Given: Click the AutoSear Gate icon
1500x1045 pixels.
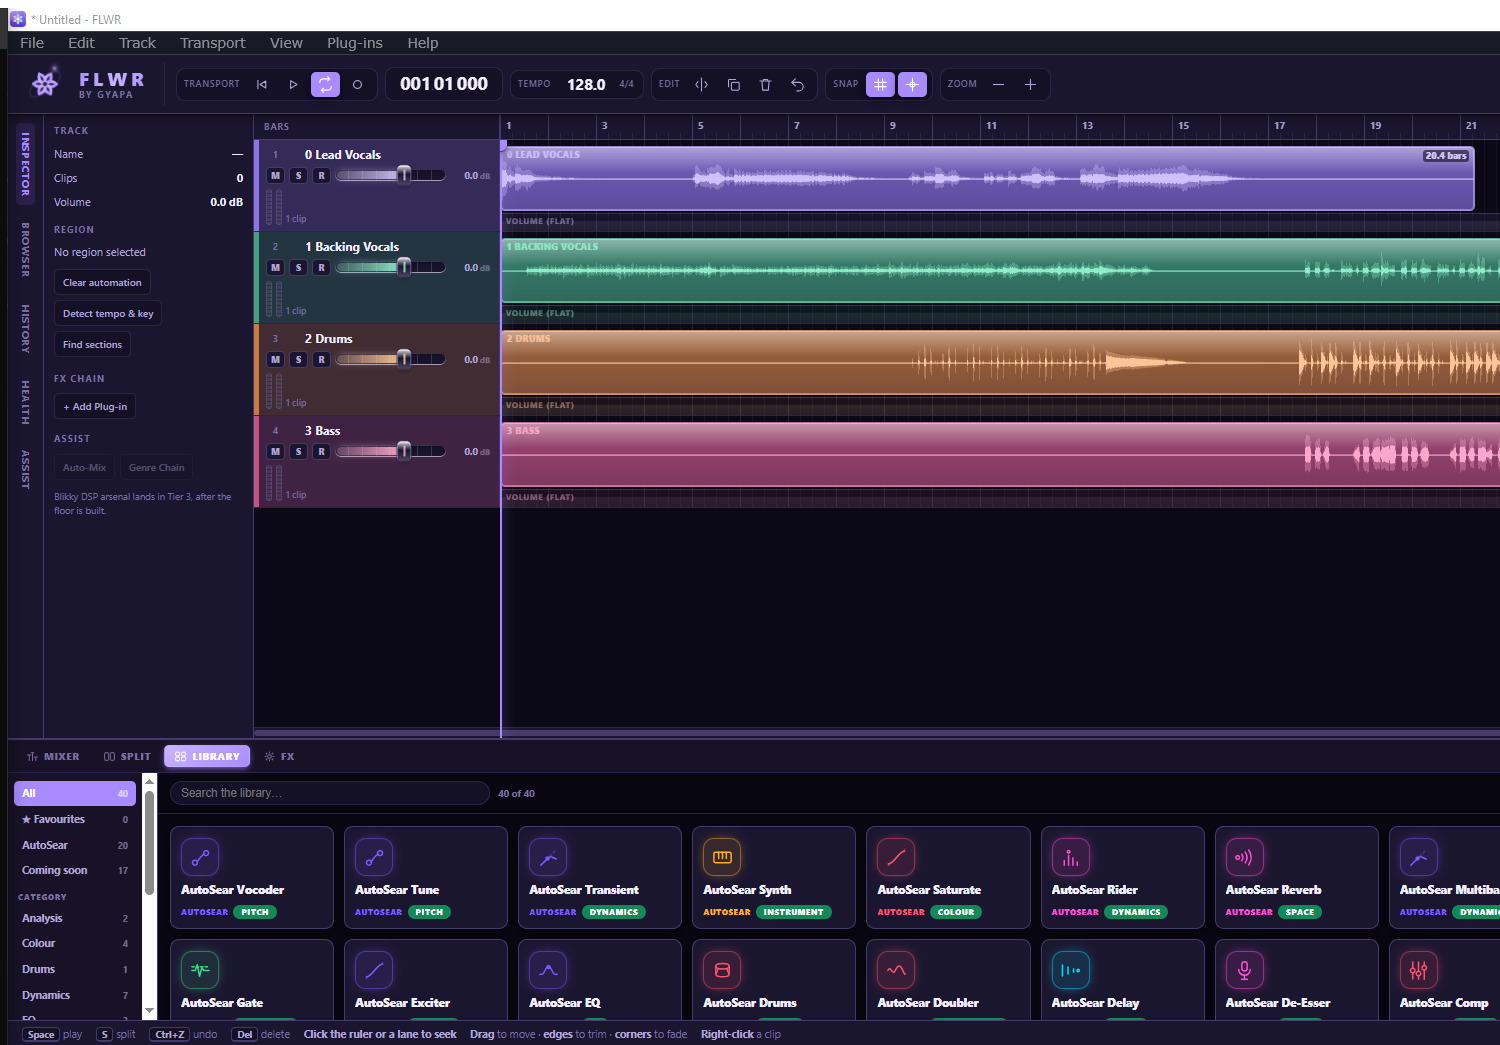Looking at the screenshot, I should (x=200, y=970).
